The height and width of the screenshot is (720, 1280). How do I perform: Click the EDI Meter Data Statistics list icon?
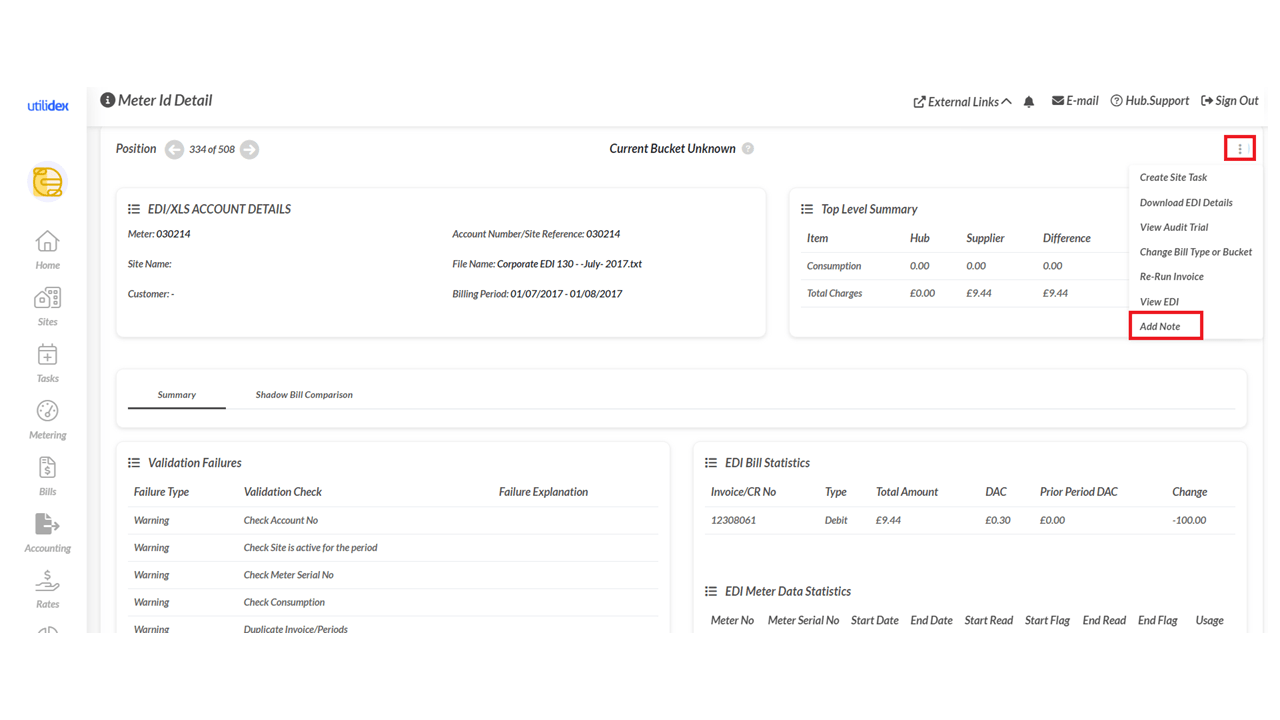pos(711,591)
